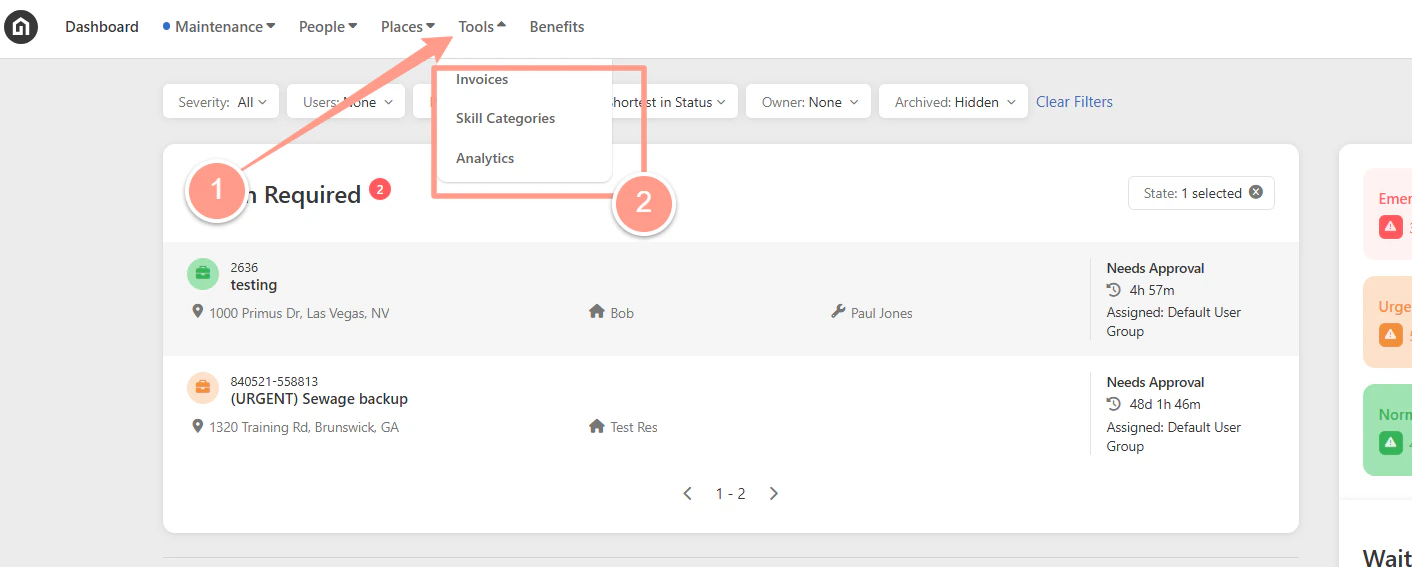Click the home logo icon
Screen dimensions: 1412x567
21,27
